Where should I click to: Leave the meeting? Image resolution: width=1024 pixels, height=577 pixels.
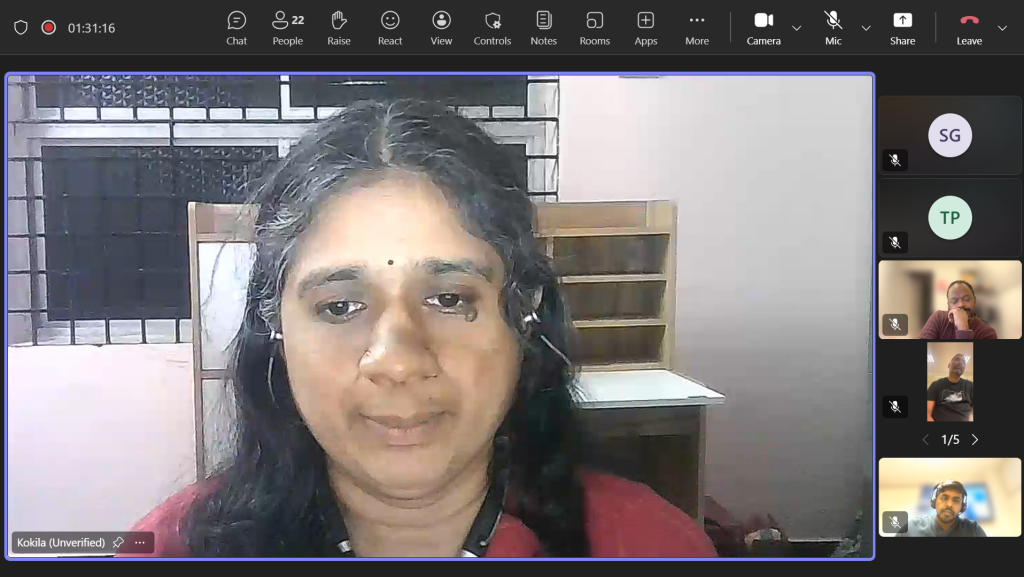tap(968, 28)
